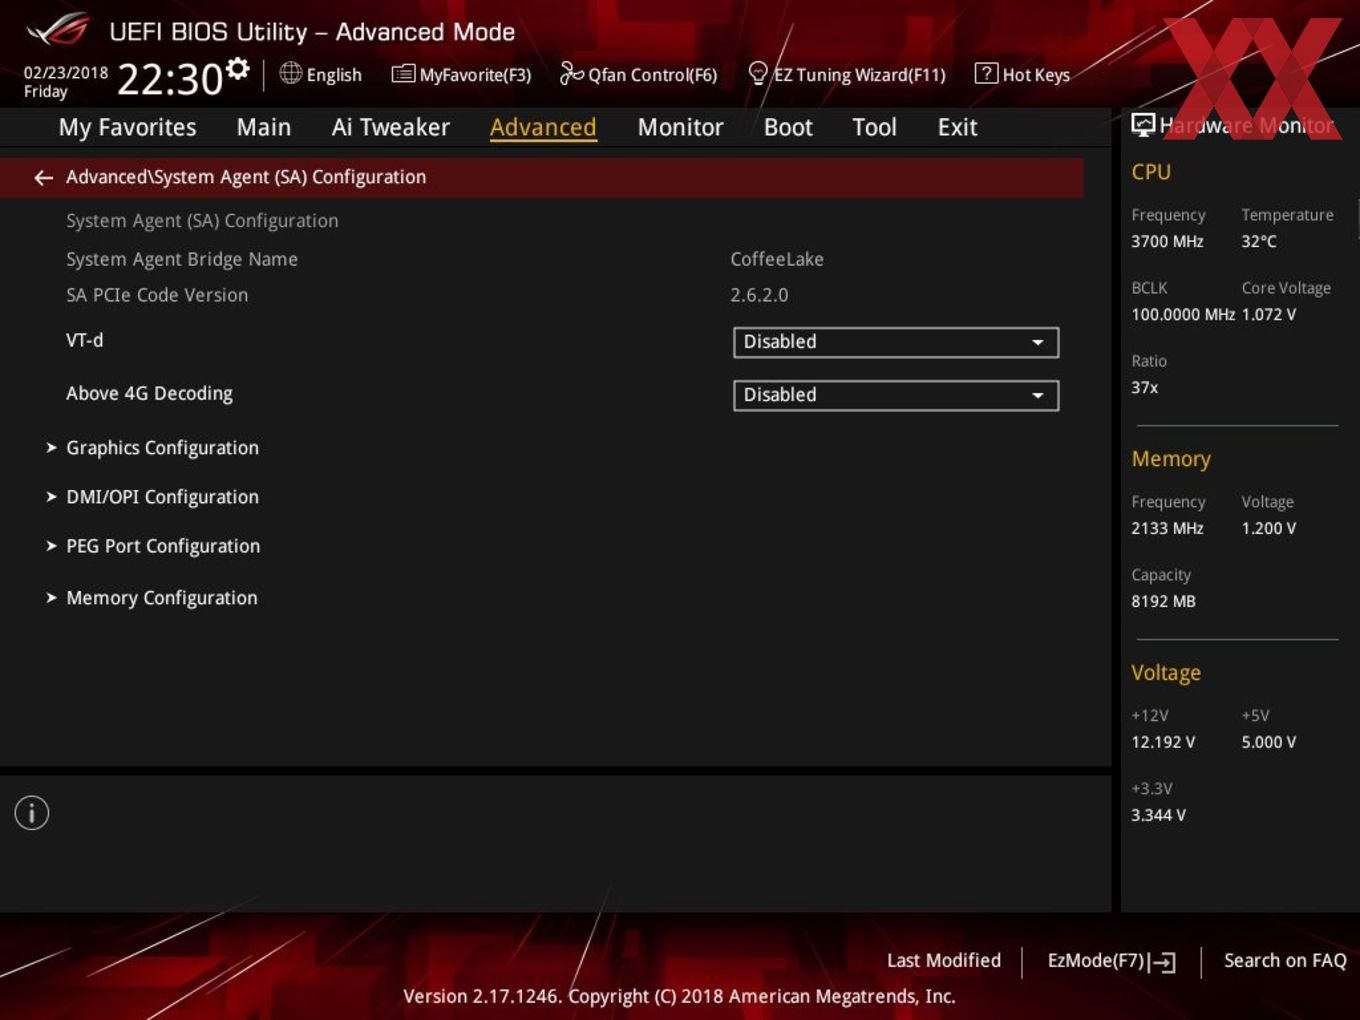Select the Advanced tab

coord(543,127)
